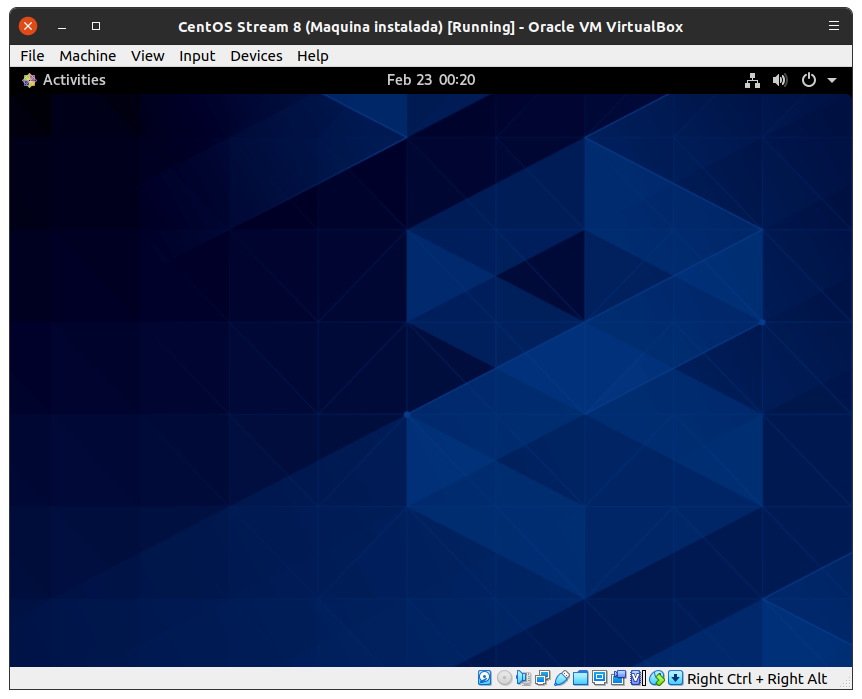Open the Feb 23 00:20 clock calendar
Viewport: 862px width, 699px height.
[430, 80]
